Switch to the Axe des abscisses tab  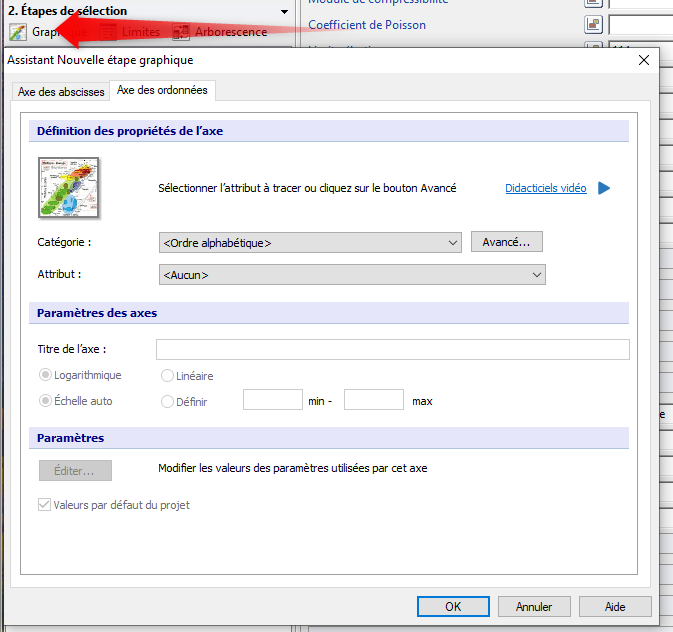tap(61, 92)
